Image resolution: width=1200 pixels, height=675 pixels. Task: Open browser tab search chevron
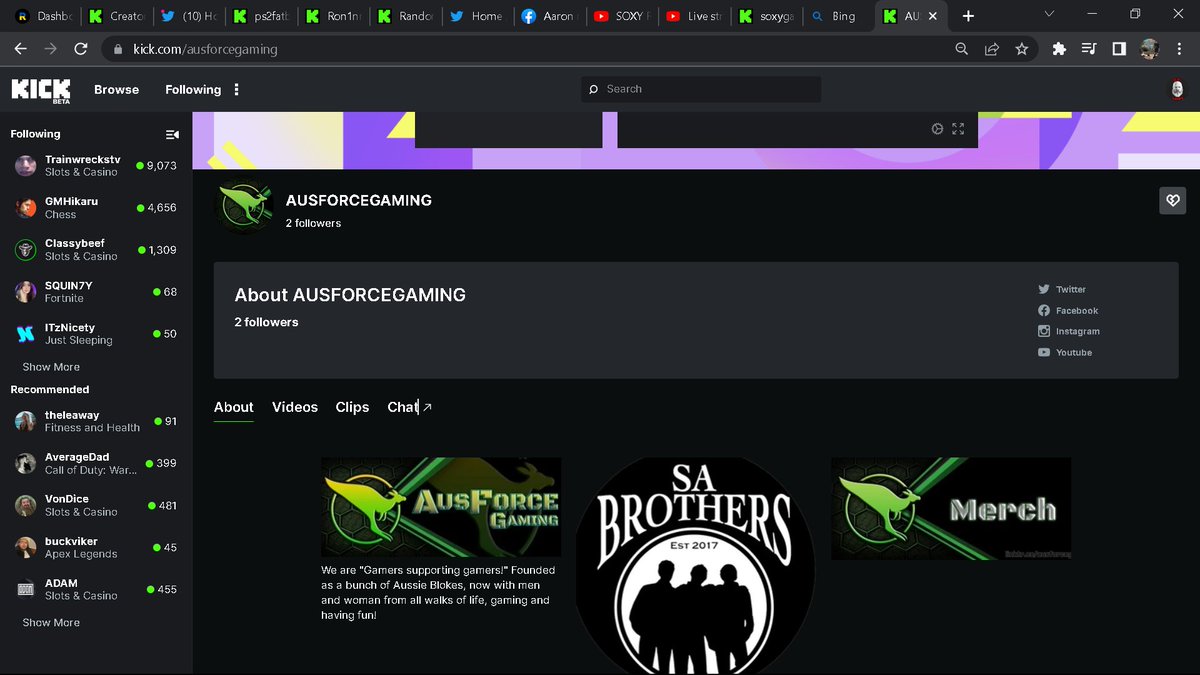[x=1048, y=14]
